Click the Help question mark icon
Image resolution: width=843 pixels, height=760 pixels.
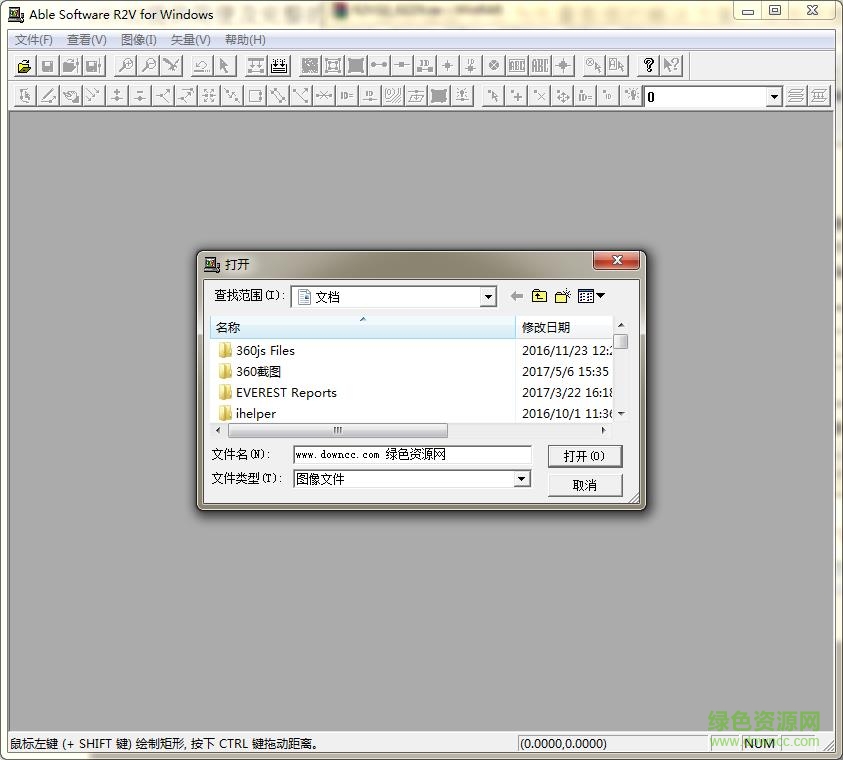pos(650,65)
